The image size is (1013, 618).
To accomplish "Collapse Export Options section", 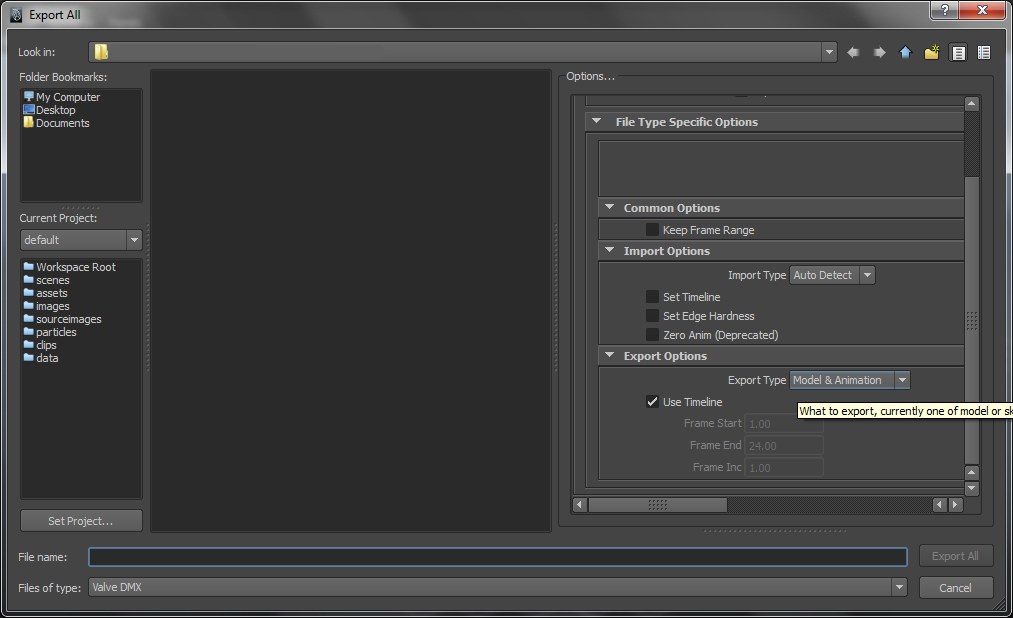I will [x=609, y=355].
